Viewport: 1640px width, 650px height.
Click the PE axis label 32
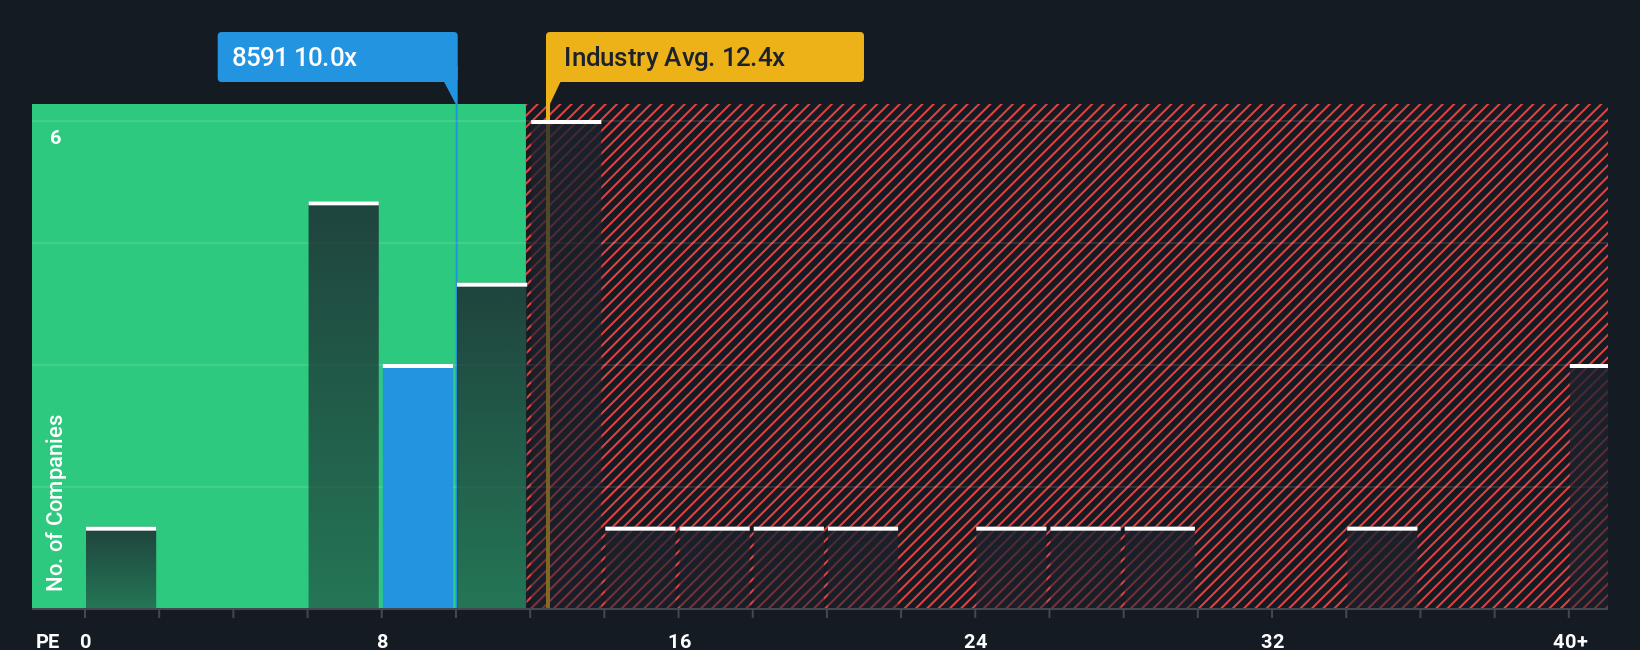point(1272,640)
